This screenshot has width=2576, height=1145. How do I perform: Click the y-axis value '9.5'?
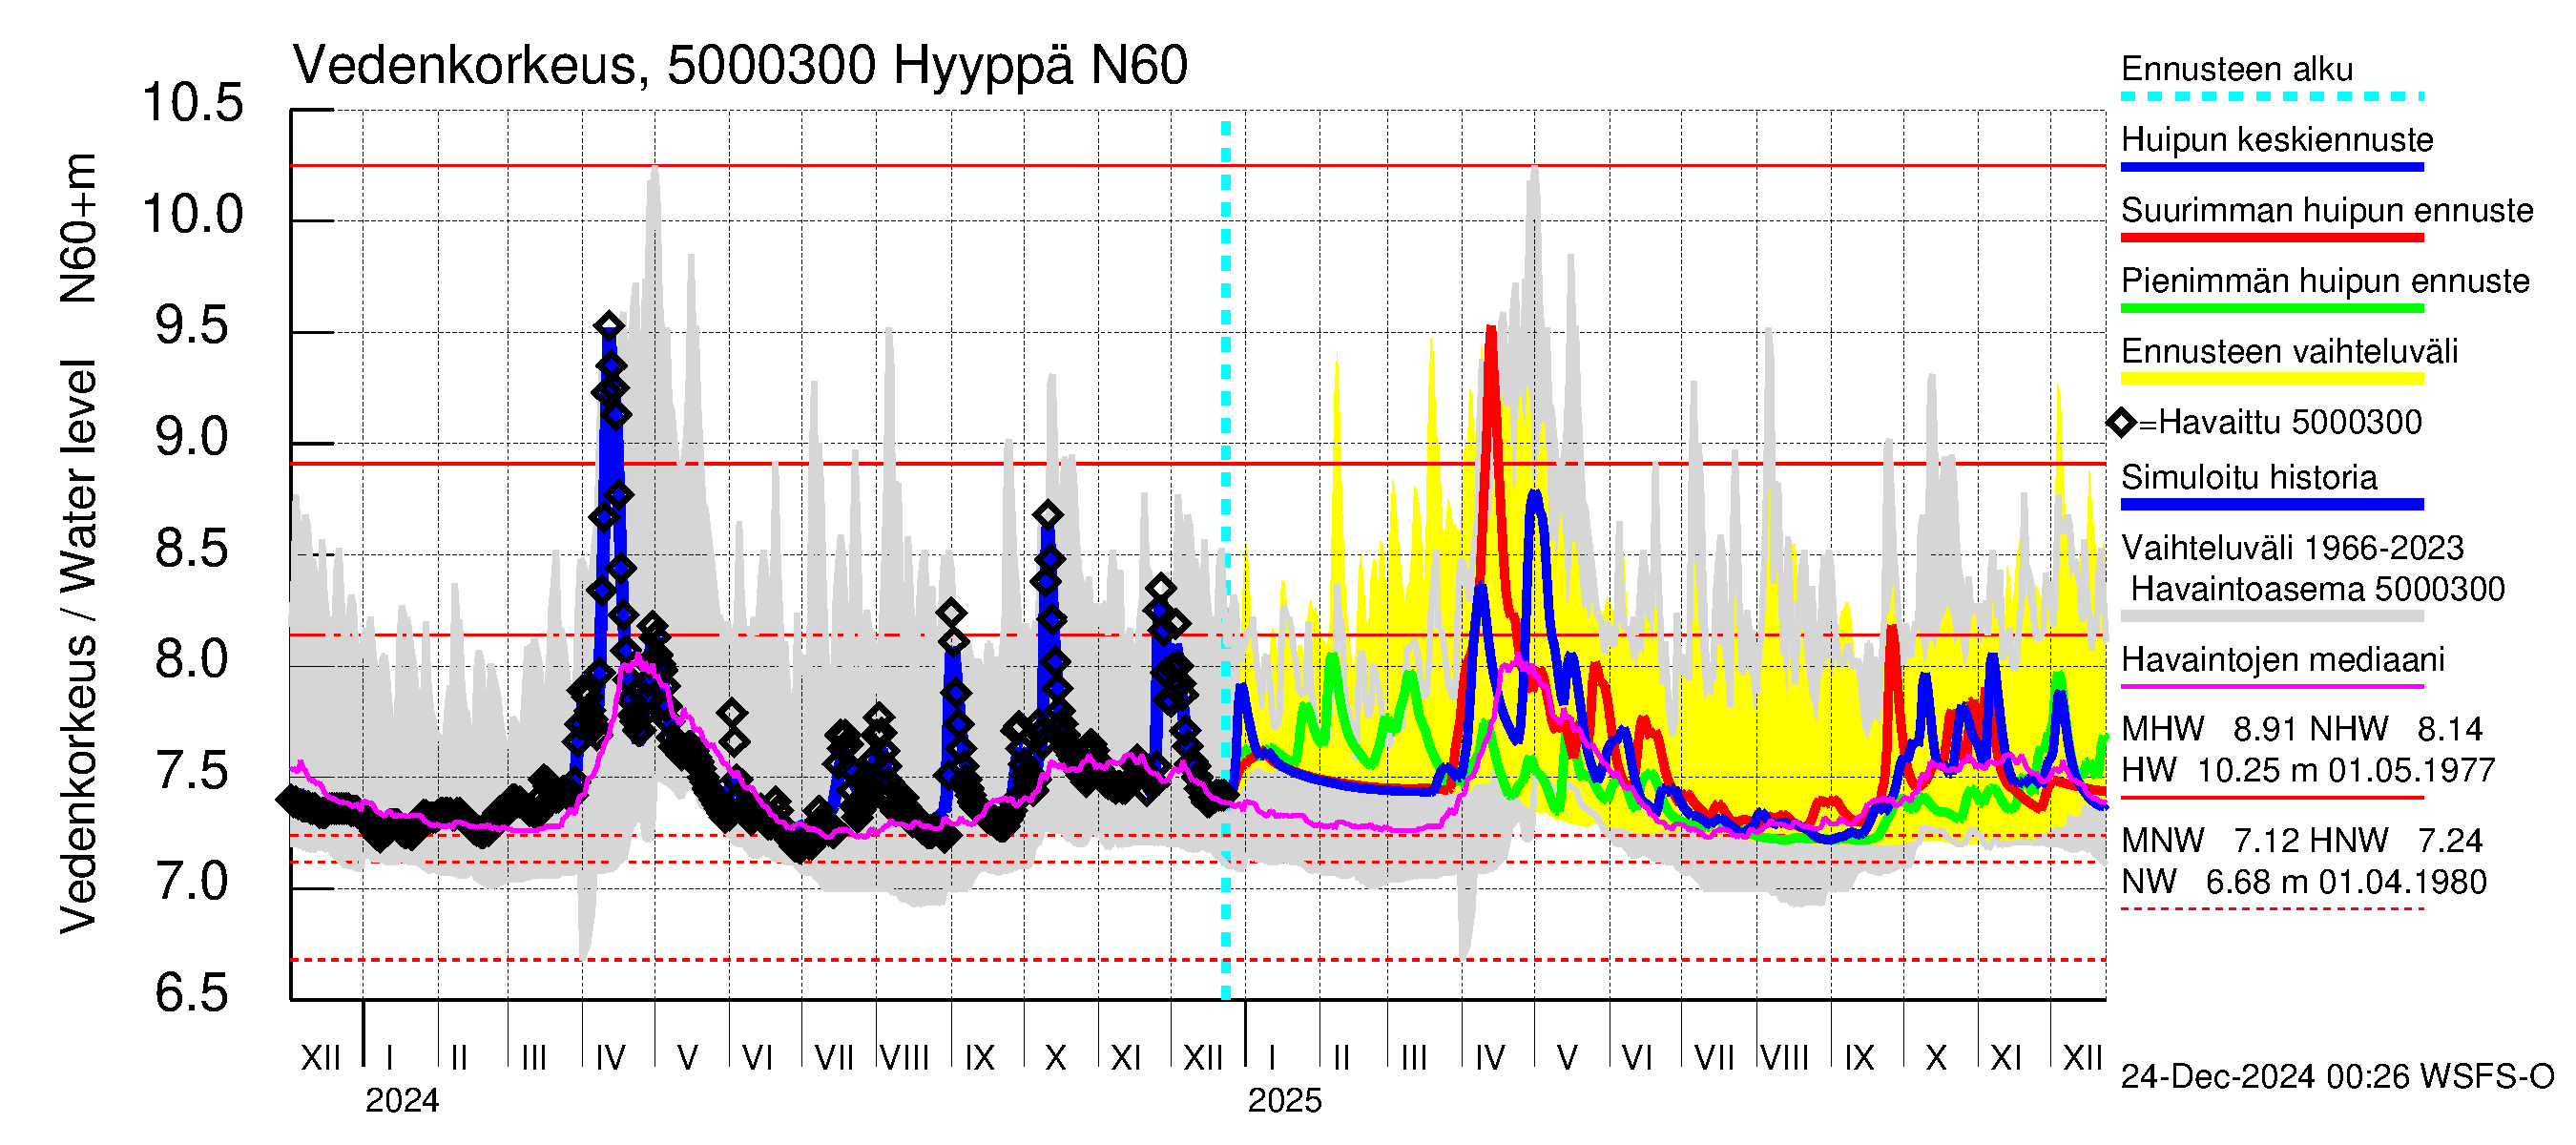192,326
